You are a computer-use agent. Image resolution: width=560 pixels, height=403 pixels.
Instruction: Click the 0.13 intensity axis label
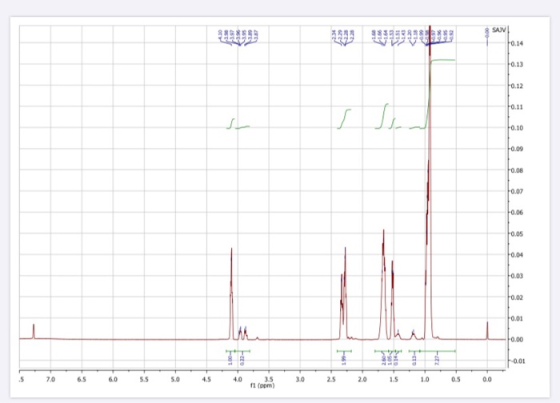[517, 64]
